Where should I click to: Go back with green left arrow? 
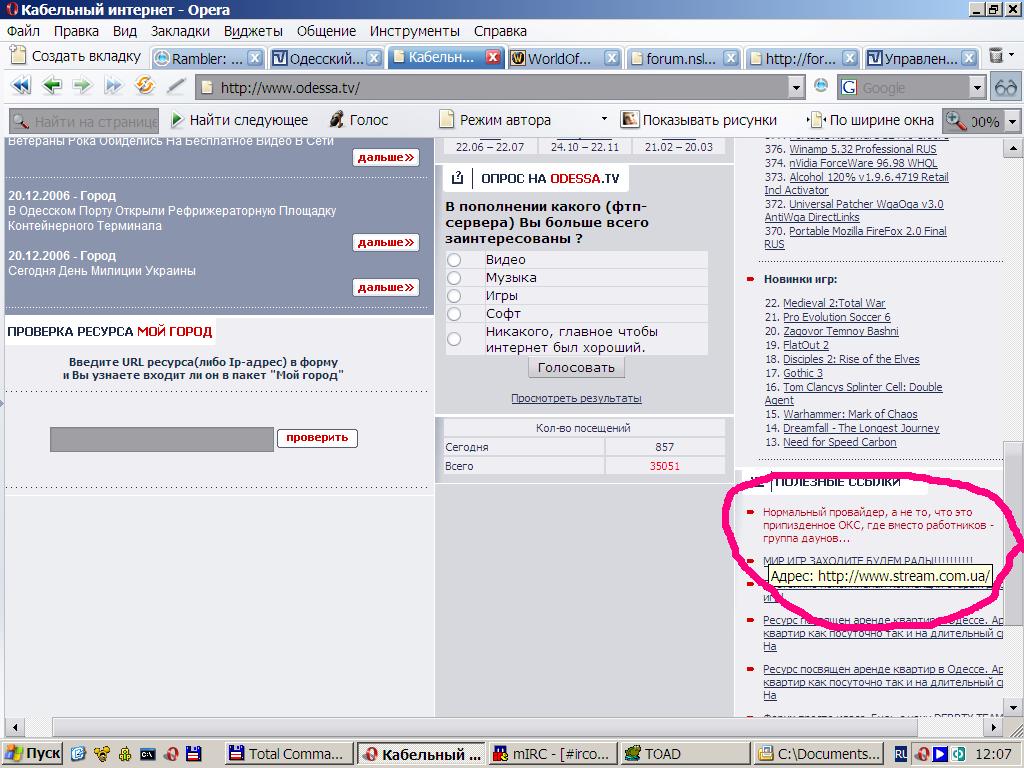tap(52, 86)
